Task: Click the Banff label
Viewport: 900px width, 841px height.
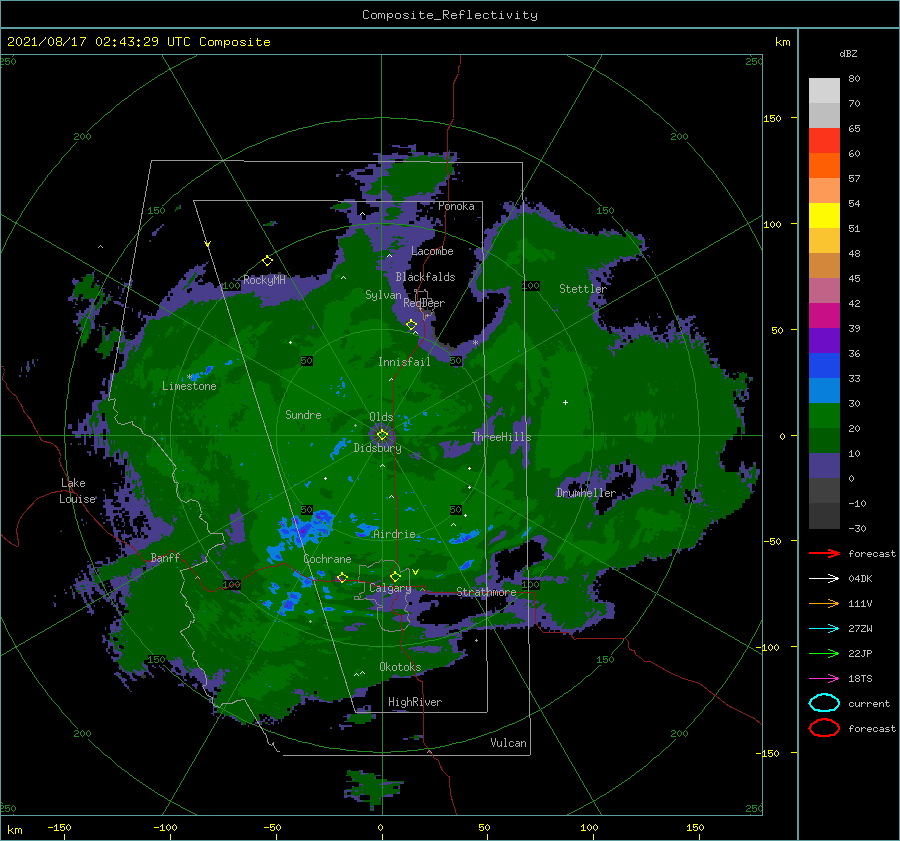Action: pos(165,557)
